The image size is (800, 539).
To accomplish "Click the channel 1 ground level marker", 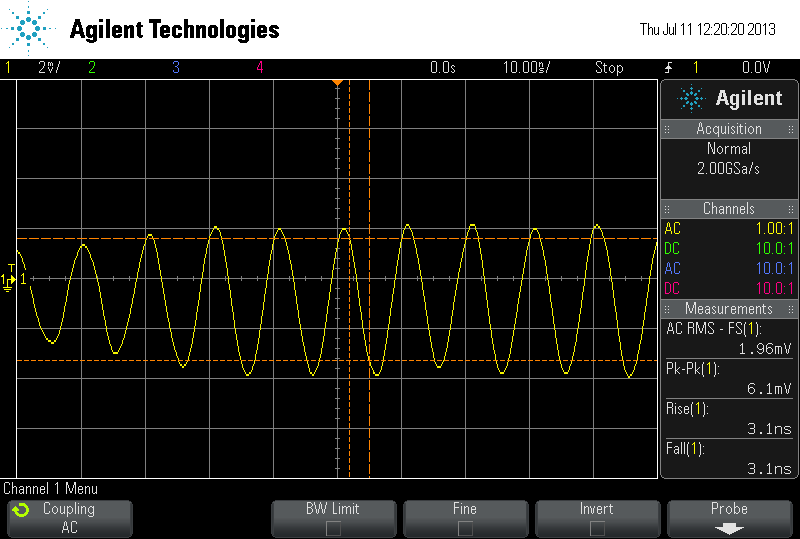I will 8,280.
